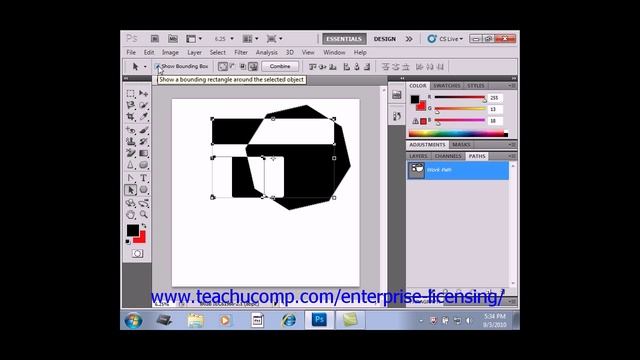Choose Add to shape area mode
Image resolution: width=640 pixels, height=360 pixels.
[x=222, y=67]
